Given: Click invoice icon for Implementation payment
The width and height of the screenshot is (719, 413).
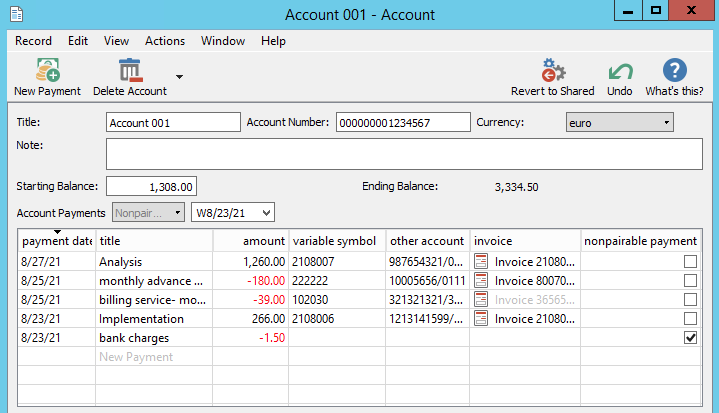Looking at the screenshot, I should coord(481,319).
